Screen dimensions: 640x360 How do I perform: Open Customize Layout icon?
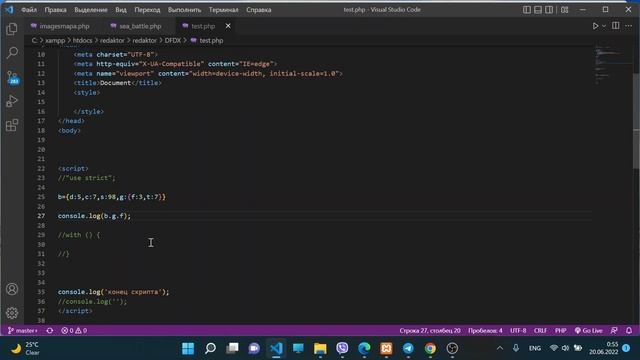[x=564, y=9]
